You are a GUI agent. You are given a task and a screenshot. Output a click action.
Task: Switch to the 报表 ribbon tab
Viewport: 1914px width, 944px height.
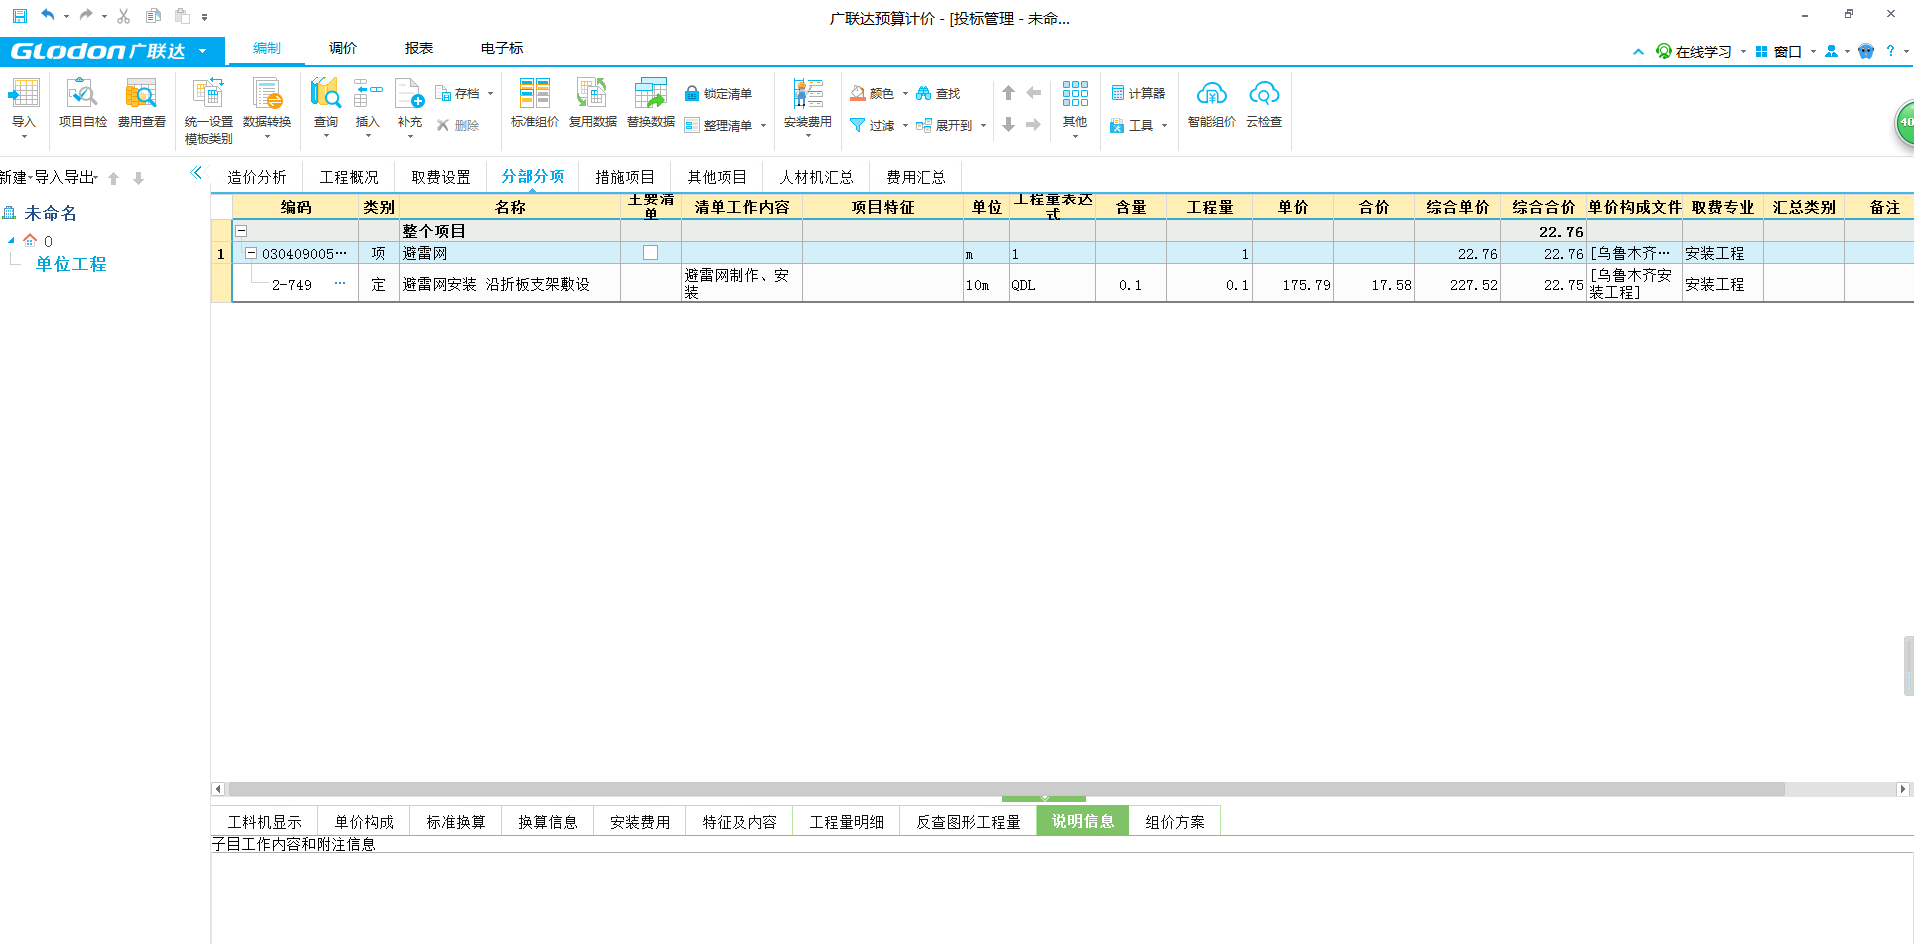tap(419, 48)
